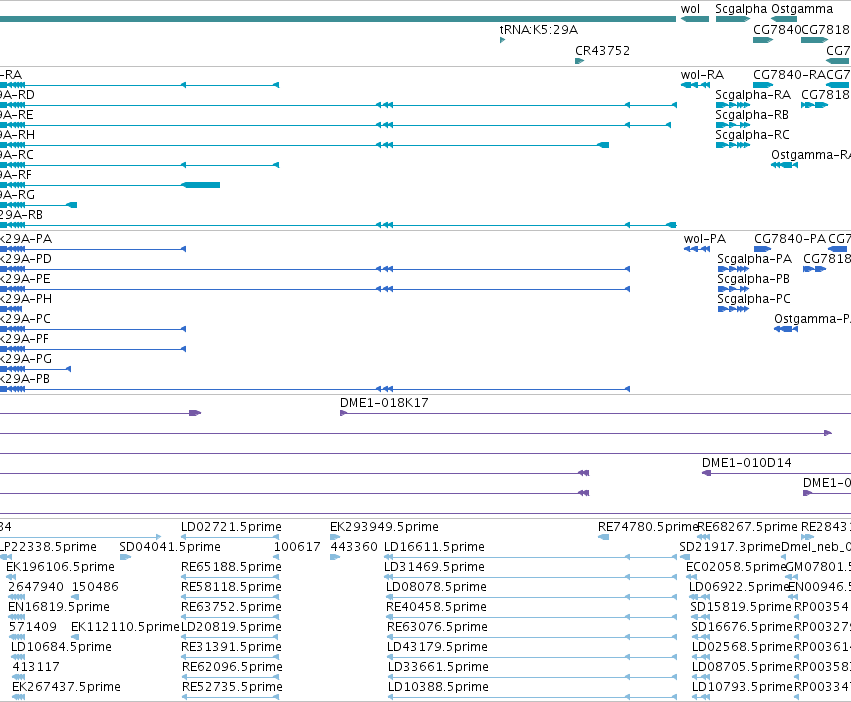Image resolution: width=851 pixels, height=702 pixels.
Task: Click EST LD33661.5prime
Action: [x=439, y=667]
